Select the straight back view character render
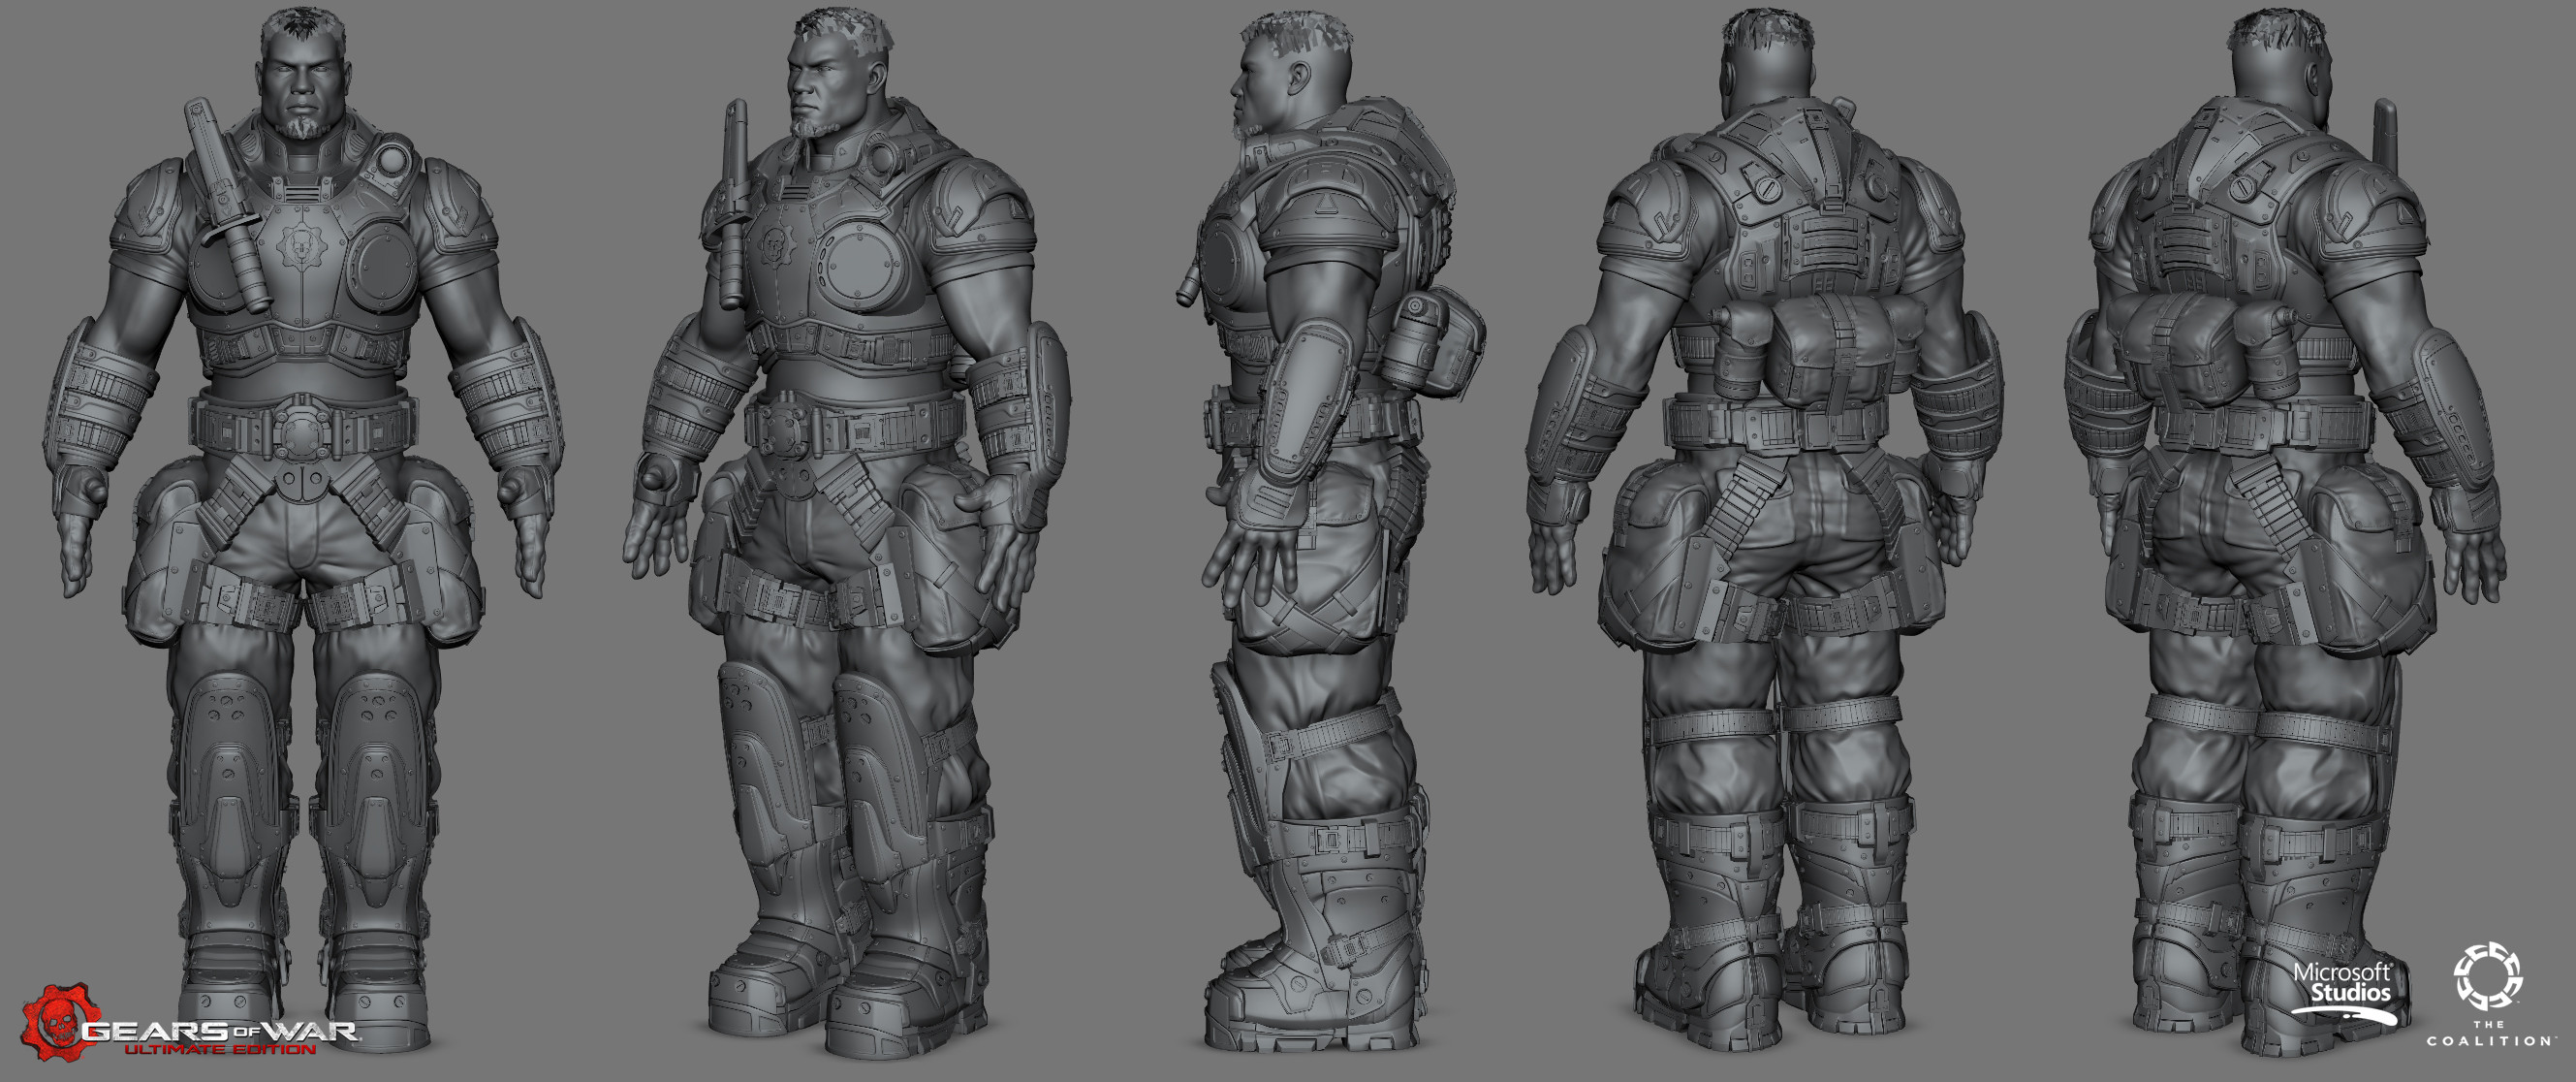 (1765, 530)
